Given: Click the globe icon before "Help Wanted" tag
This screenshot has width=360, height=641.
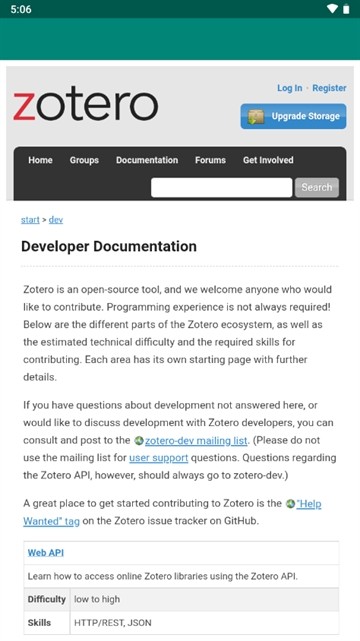Looking at the screenshot, I should coord(291,504).
